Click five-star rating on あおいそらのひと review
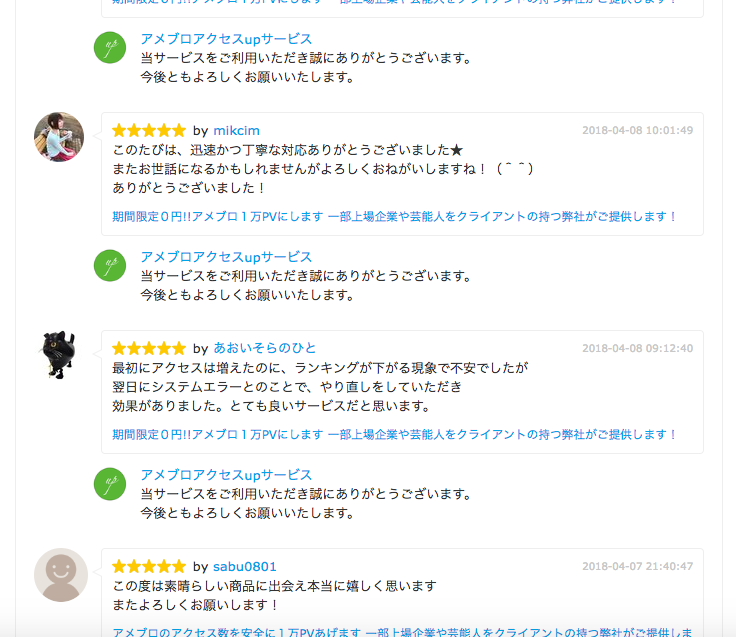This screenshot has height=637, width=736. click(149, 348)
